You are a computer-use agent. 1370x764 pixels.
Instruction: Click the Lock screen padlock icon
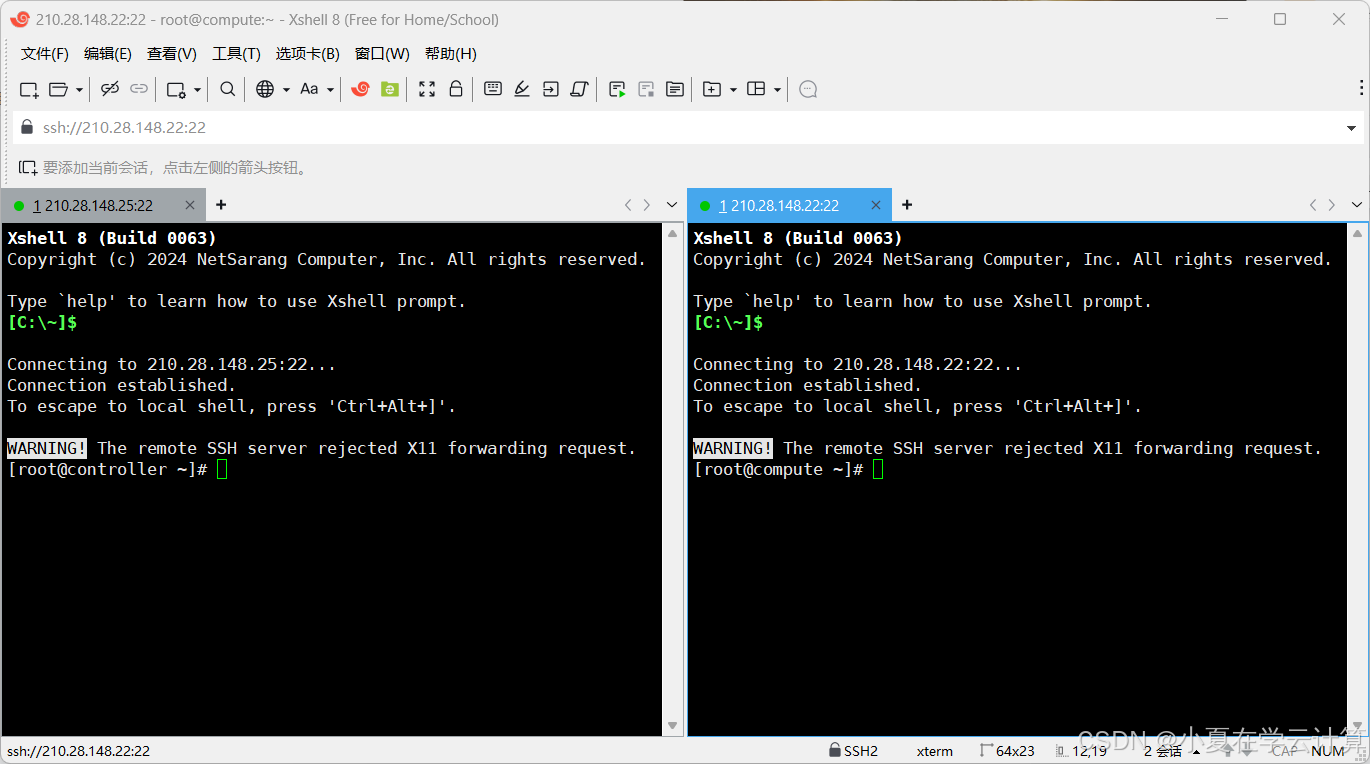[456, 89]
